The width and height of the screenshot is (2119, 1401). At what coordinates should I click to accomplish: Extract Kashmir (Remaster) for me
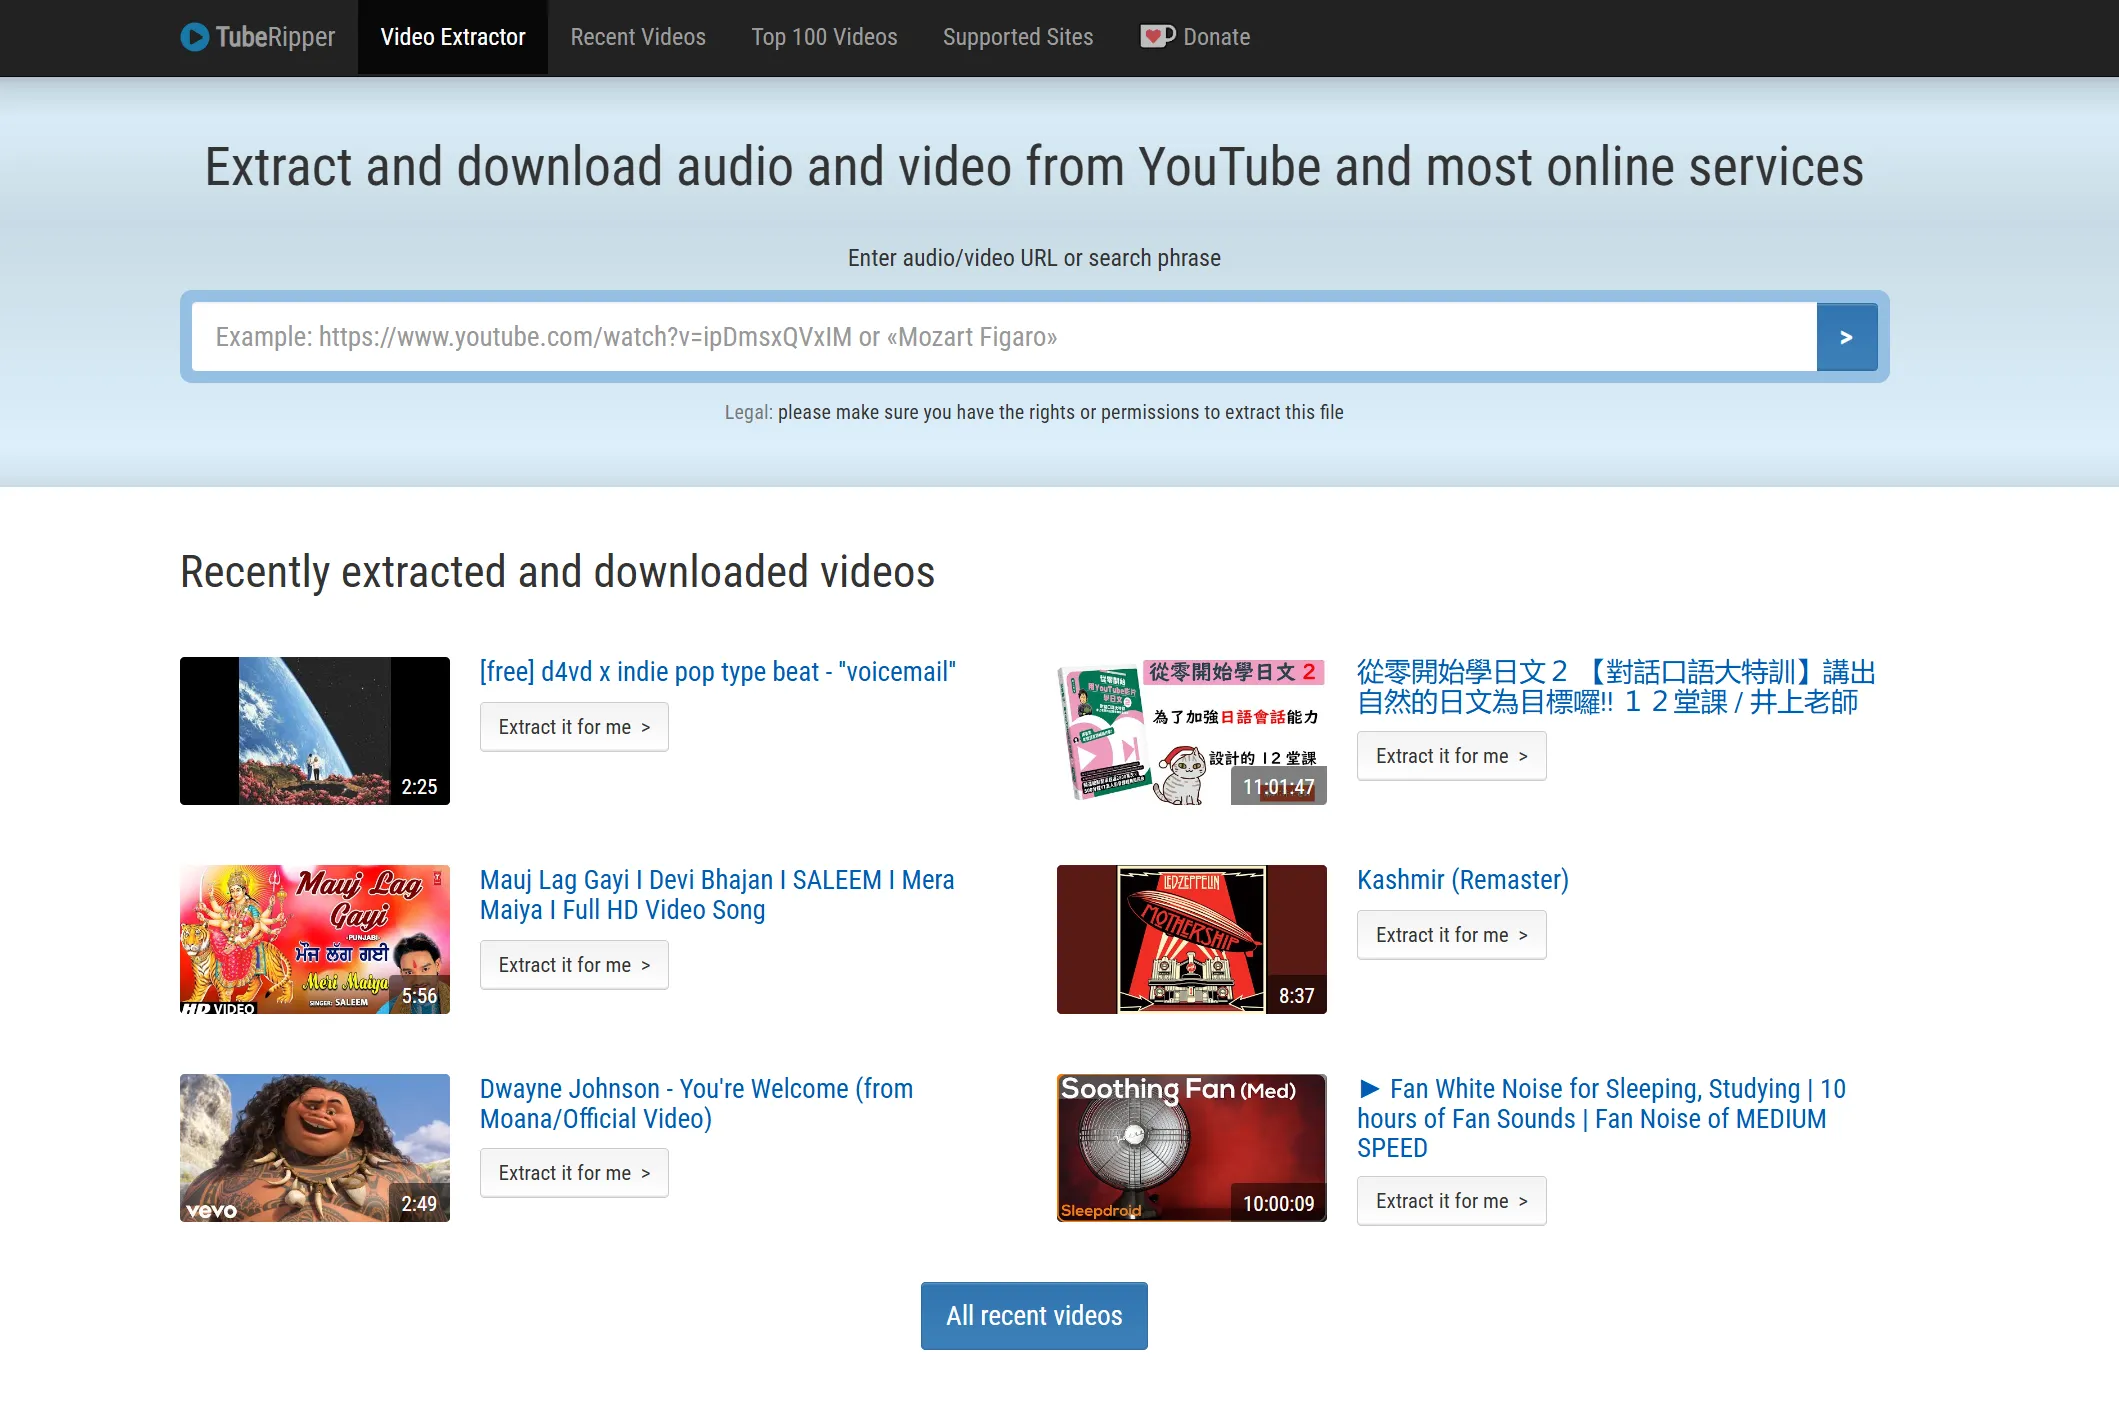click(x=1451, y=934)
